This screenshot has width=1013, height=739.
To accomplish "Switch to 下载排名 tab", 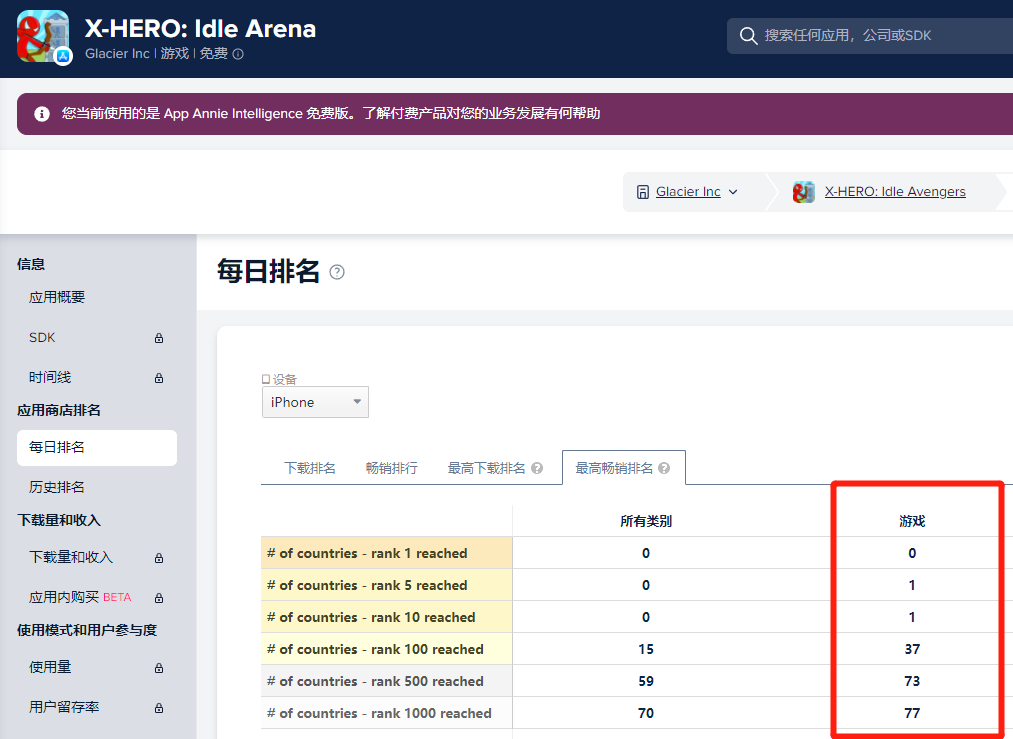I will (x=310, y=468).
